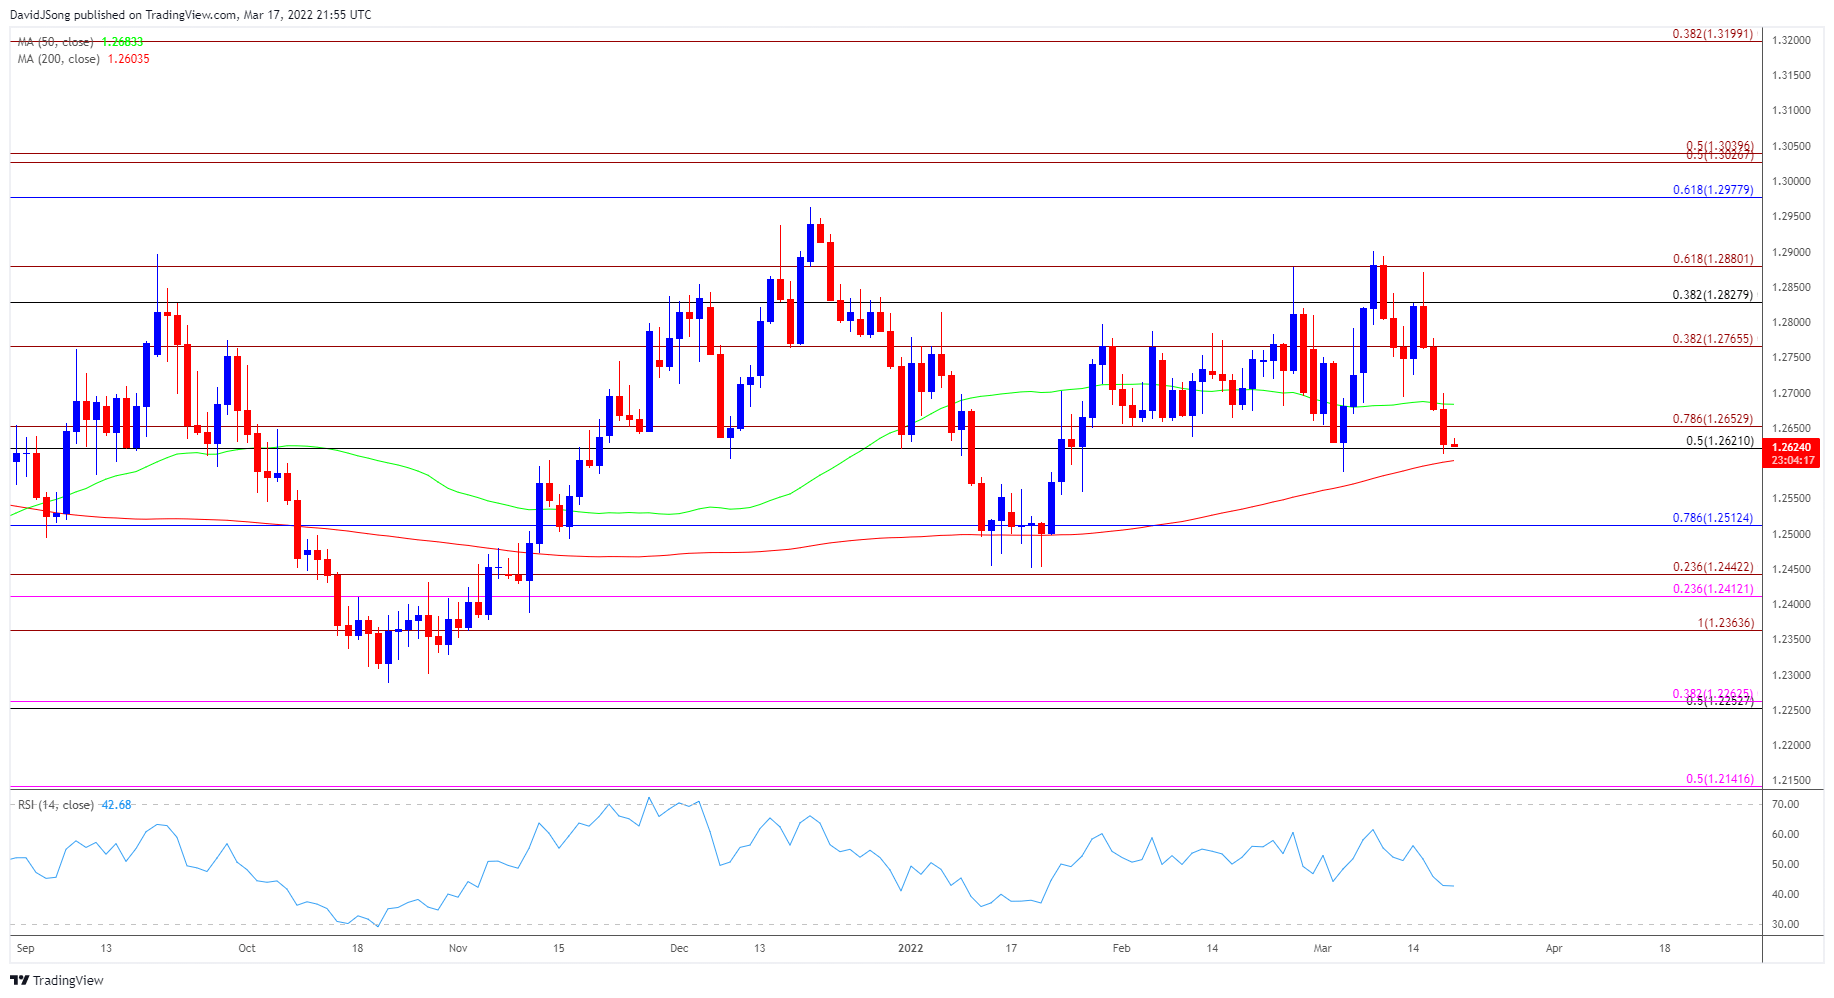This screenshot has width=1834, height=998.
Task: Click the Mar label on the time axis
Action: [1323, 948]
